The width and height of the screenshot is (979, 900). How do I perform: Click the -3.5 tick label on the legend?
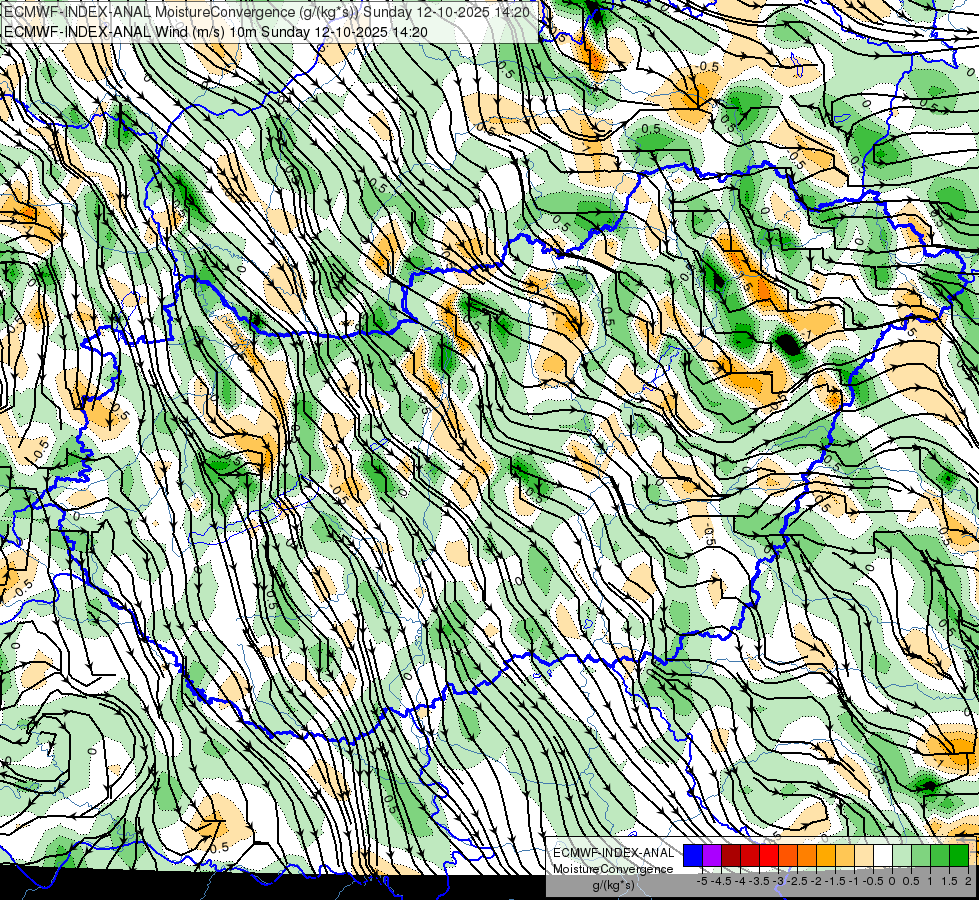[x=760, y=881]
